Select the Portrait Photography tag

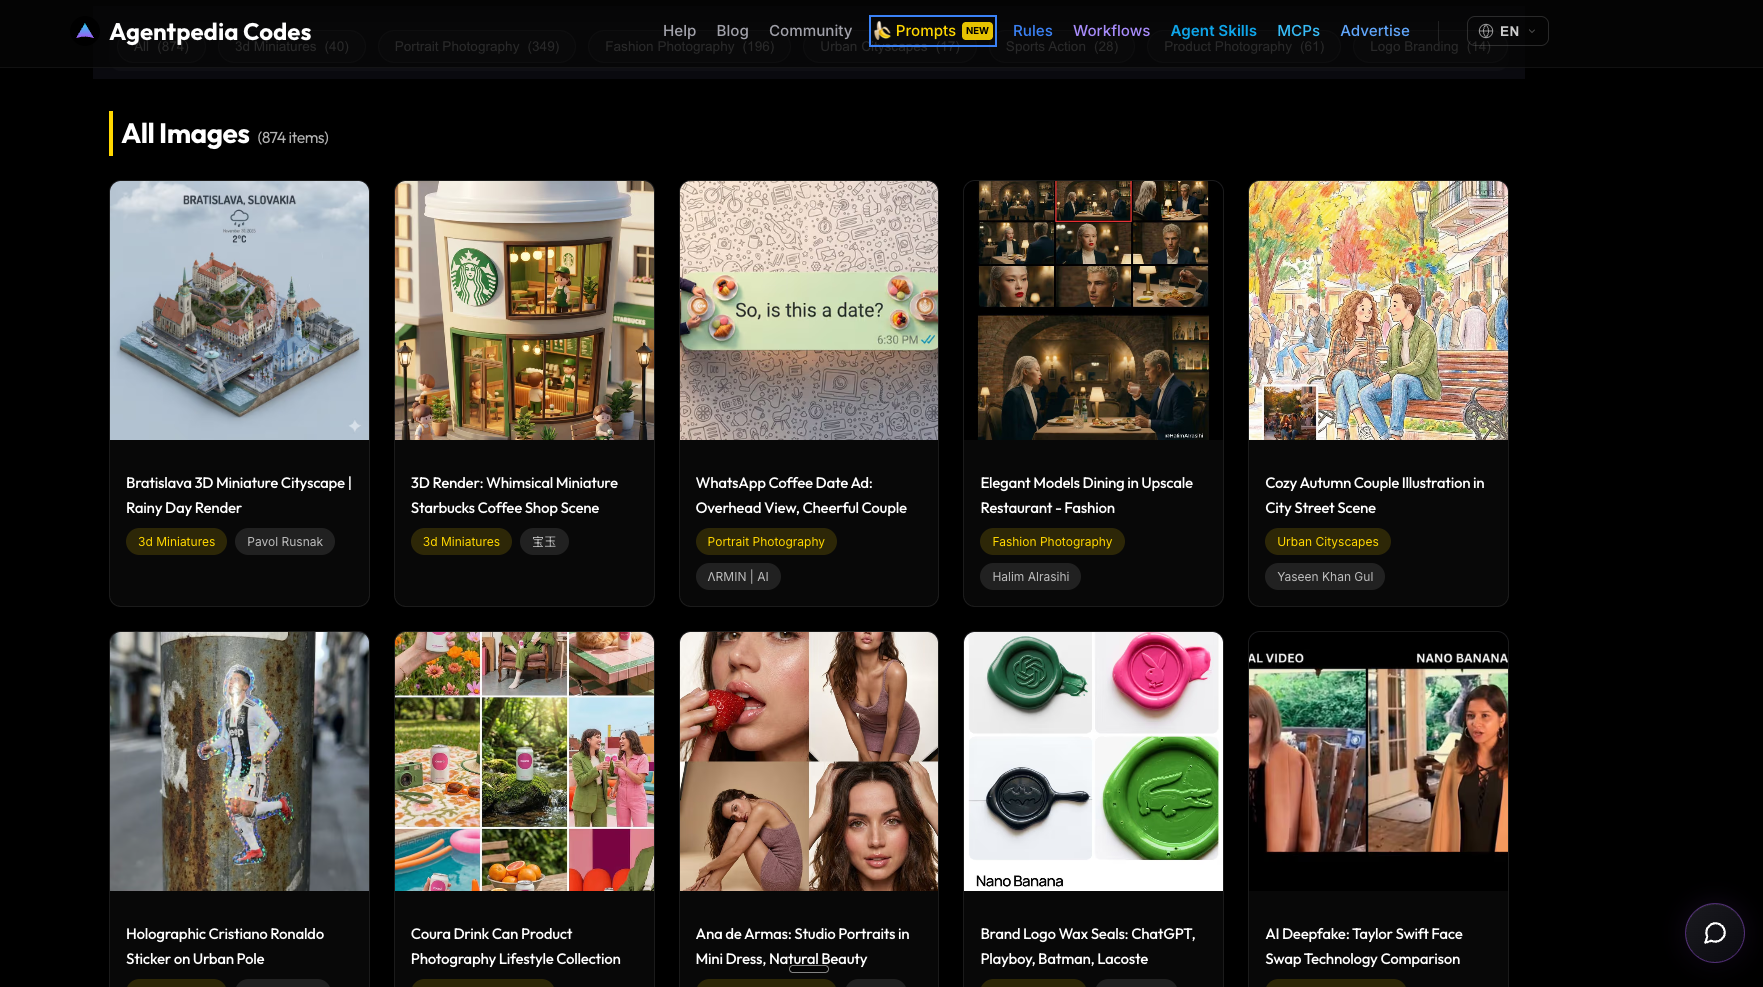click(766, 542)
